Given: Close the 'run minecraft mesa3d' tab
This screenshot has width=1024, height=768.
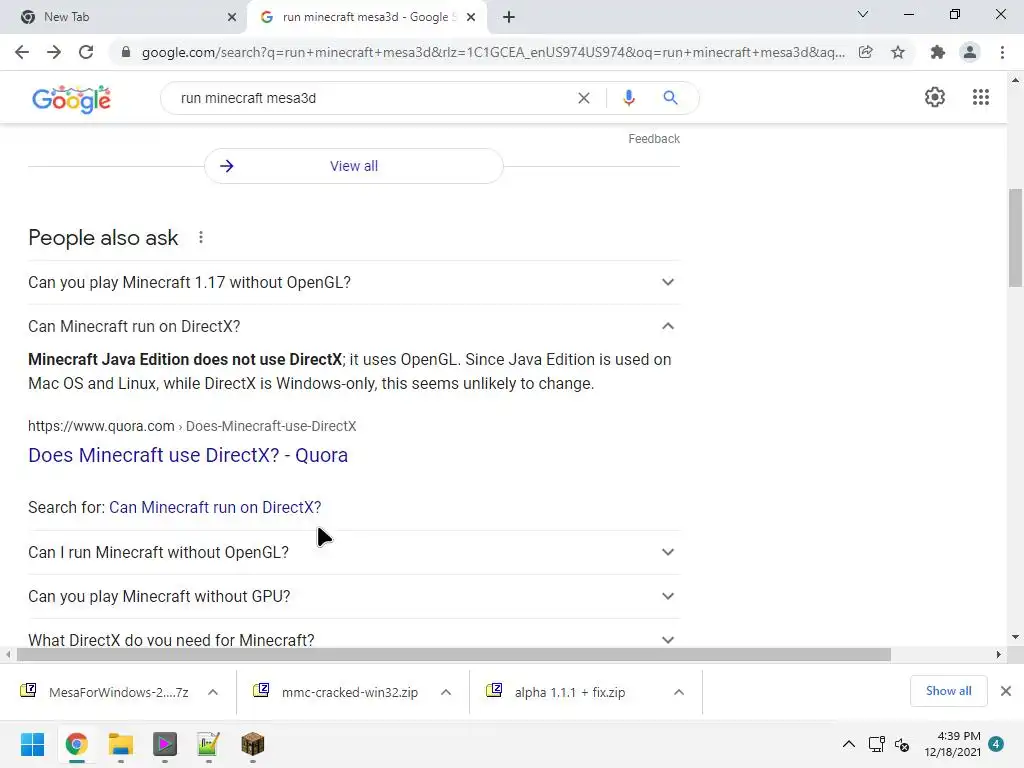Looking at the screenshot, I should tap(471, 18).
